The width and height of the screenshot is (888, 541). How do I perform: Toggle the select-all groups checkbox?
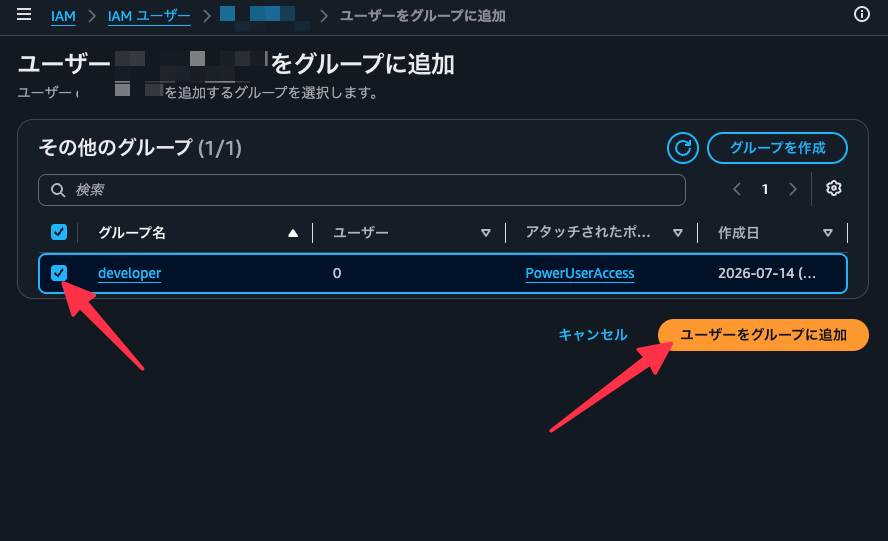click(59, 232)
